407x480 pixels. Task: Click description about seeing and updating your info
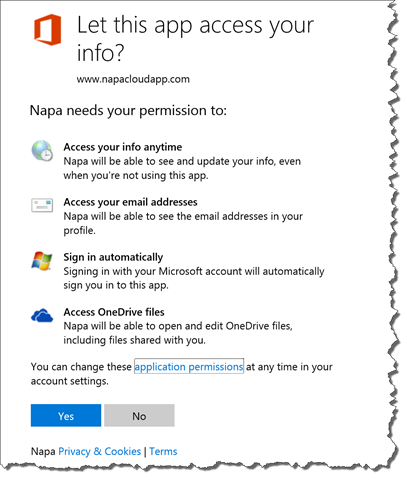pos(182,168)
